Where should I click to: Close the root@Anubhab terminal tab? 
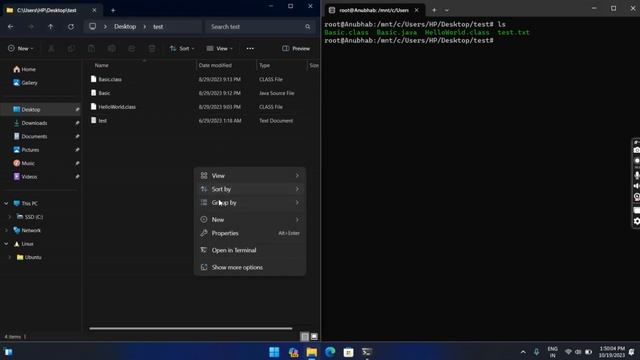click(x=416, y=10)
